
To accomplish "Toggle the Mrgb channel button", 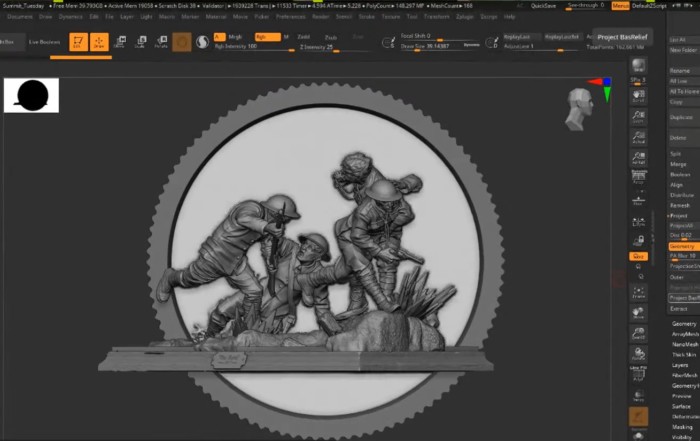I will (236, 36).
